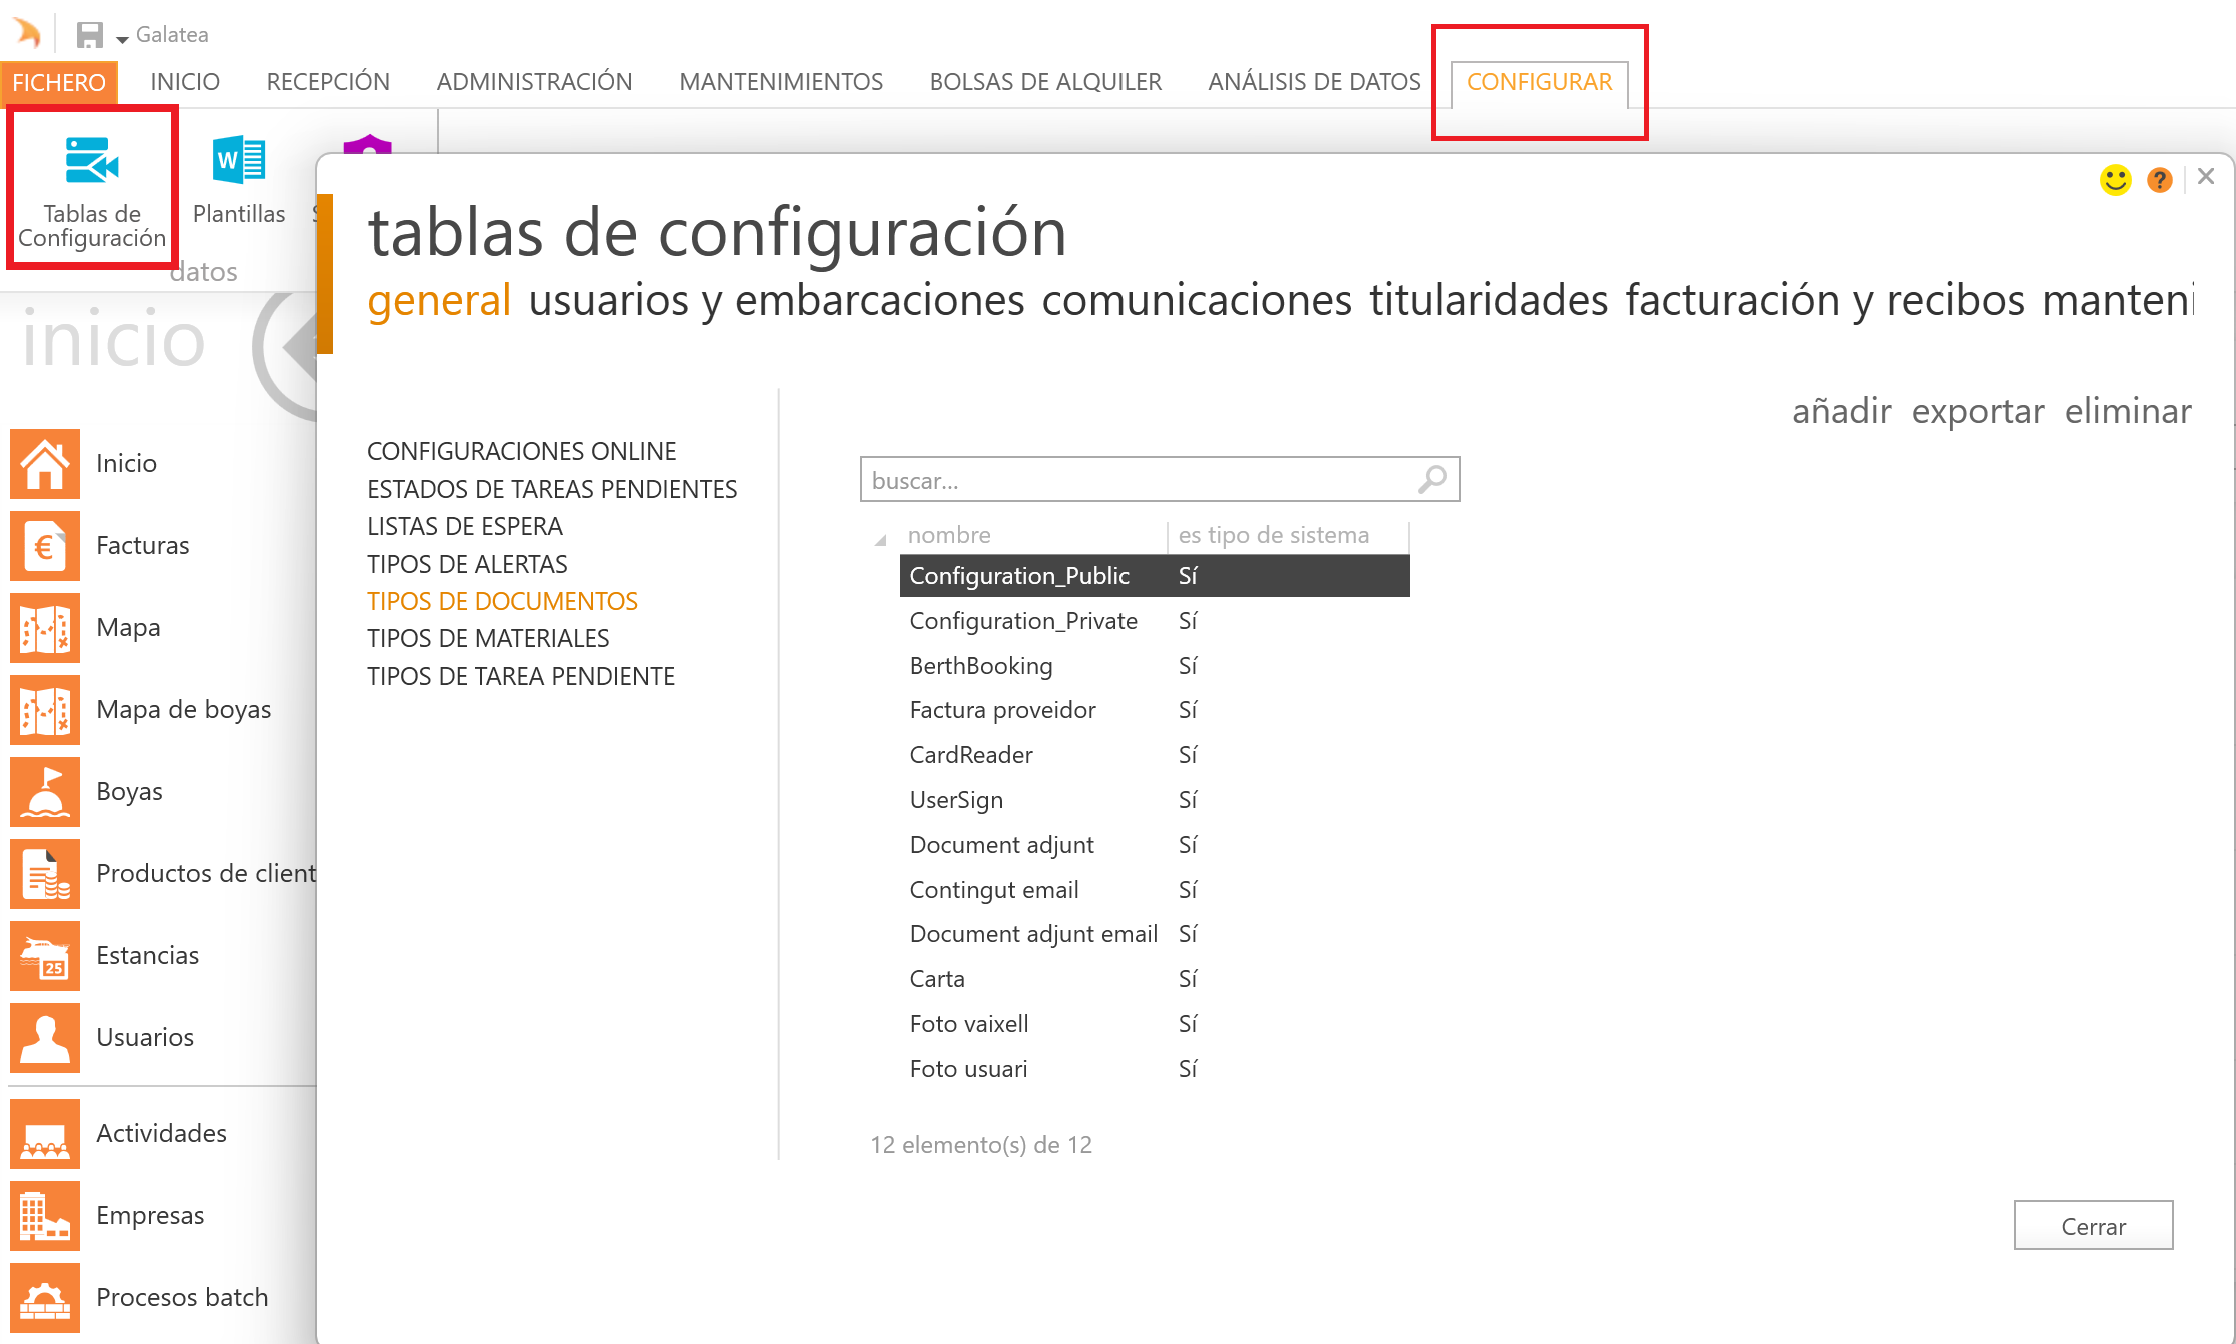Open the orange help question icon
Viewport: 2236px width, 1344px height.
point(2160,180)
